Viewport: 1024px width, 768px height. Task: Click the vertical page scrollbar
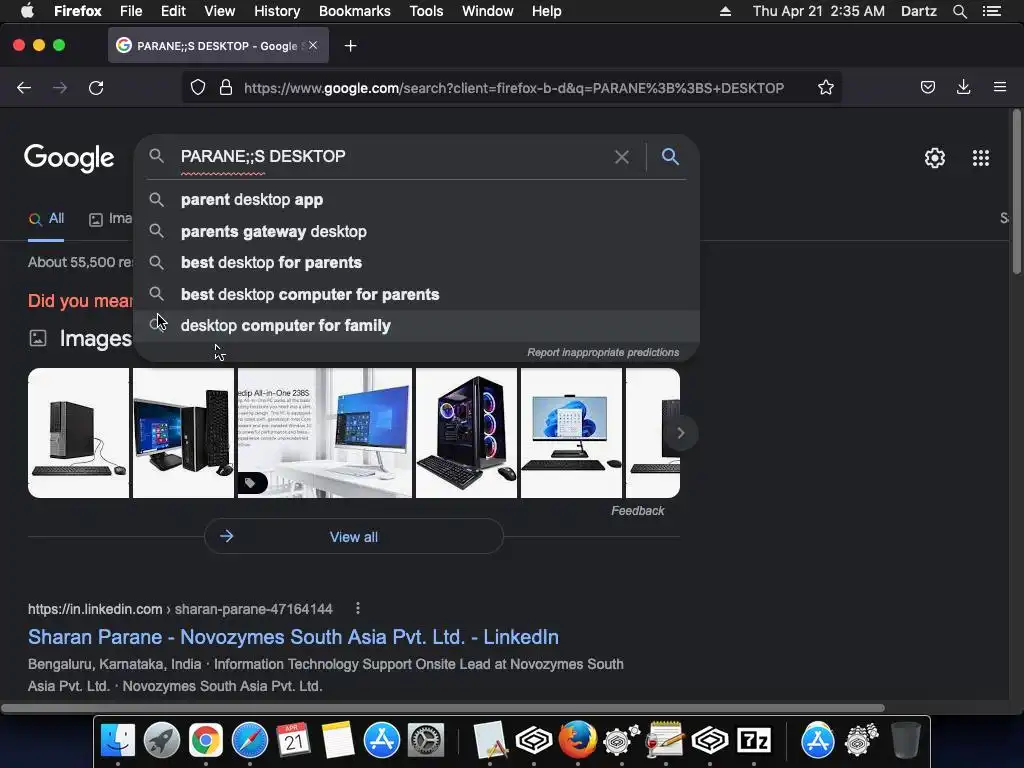coord(1016,191)
